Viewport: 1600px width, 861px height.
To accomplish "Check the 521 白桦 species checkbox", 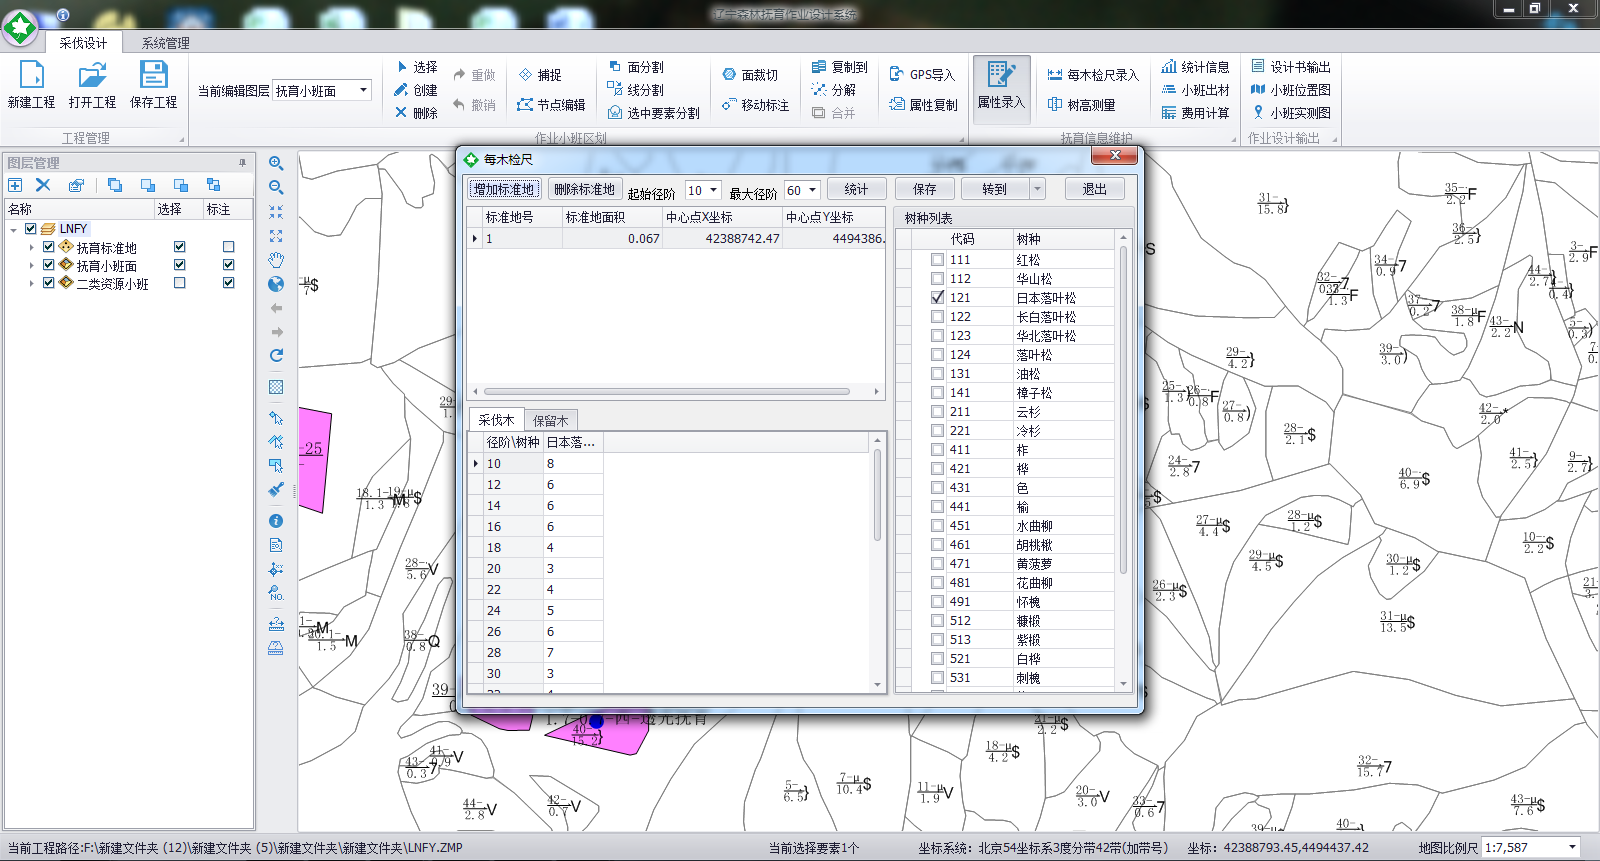I will 937,659.
